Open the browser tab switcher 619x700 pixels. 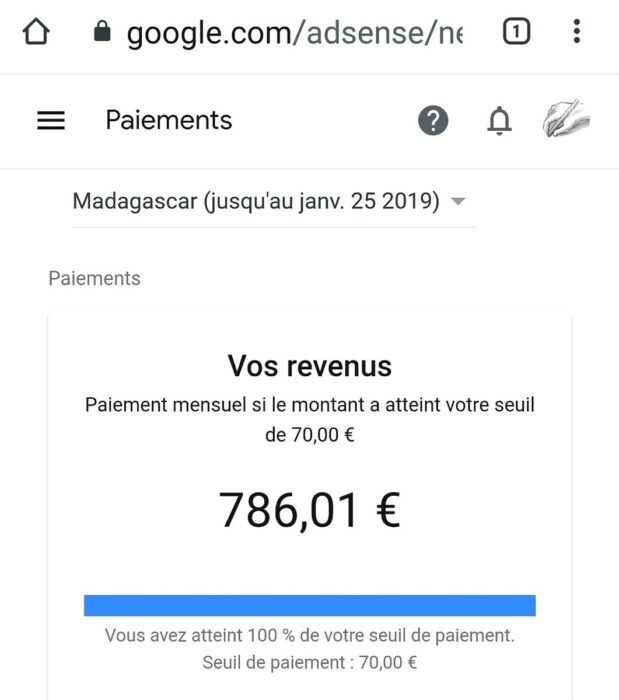click(x=516, y=31)
